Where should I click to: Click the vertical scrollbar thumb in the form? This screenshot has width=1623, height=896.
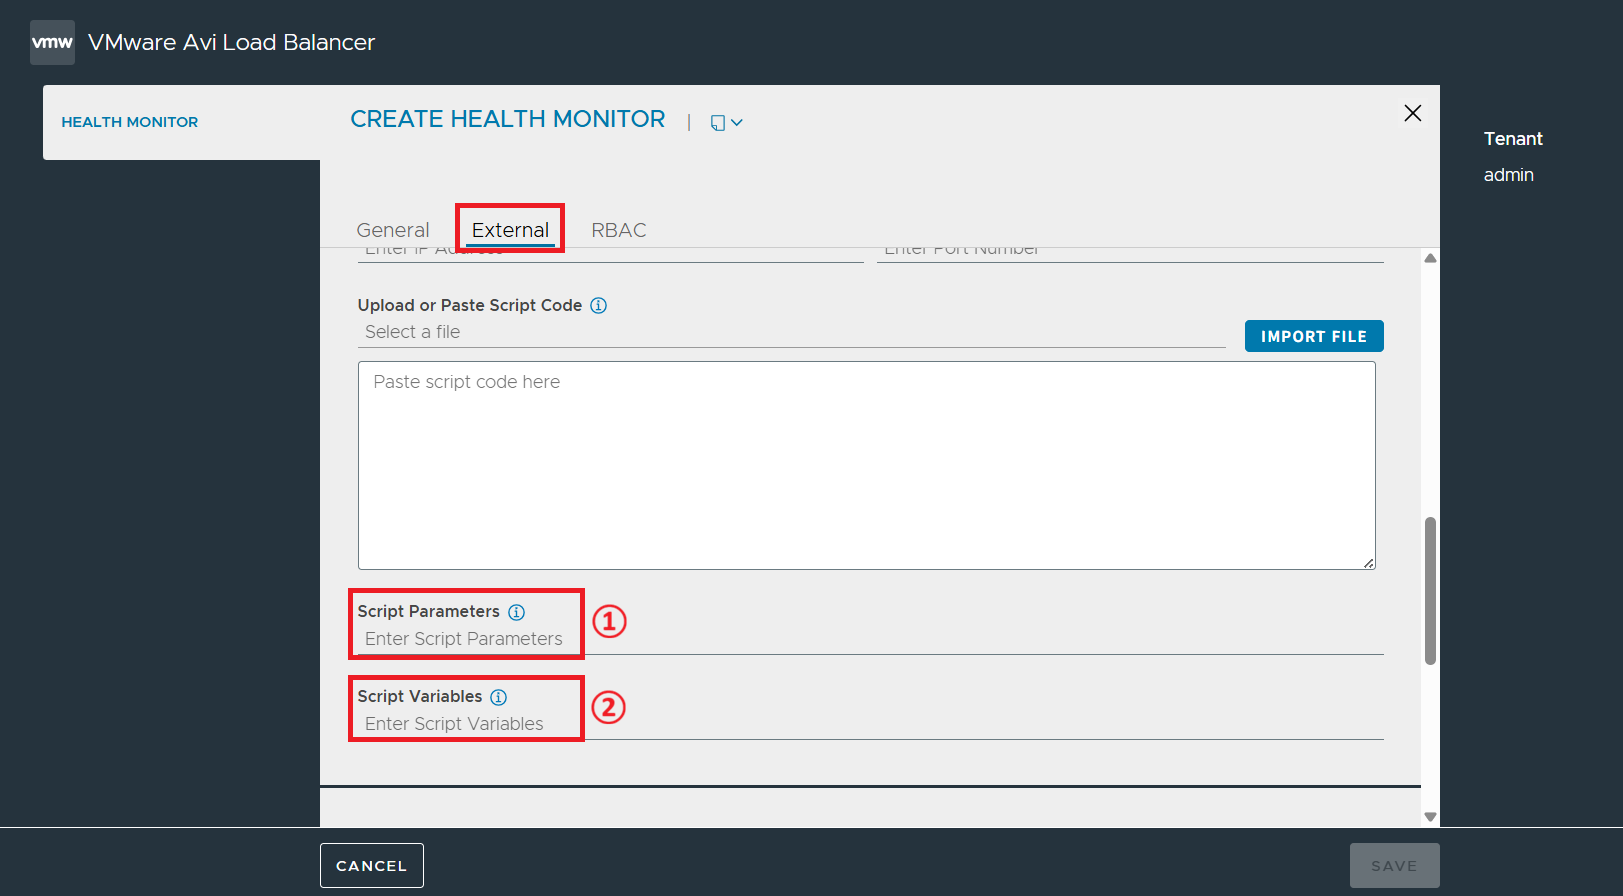pos(1430,590)
